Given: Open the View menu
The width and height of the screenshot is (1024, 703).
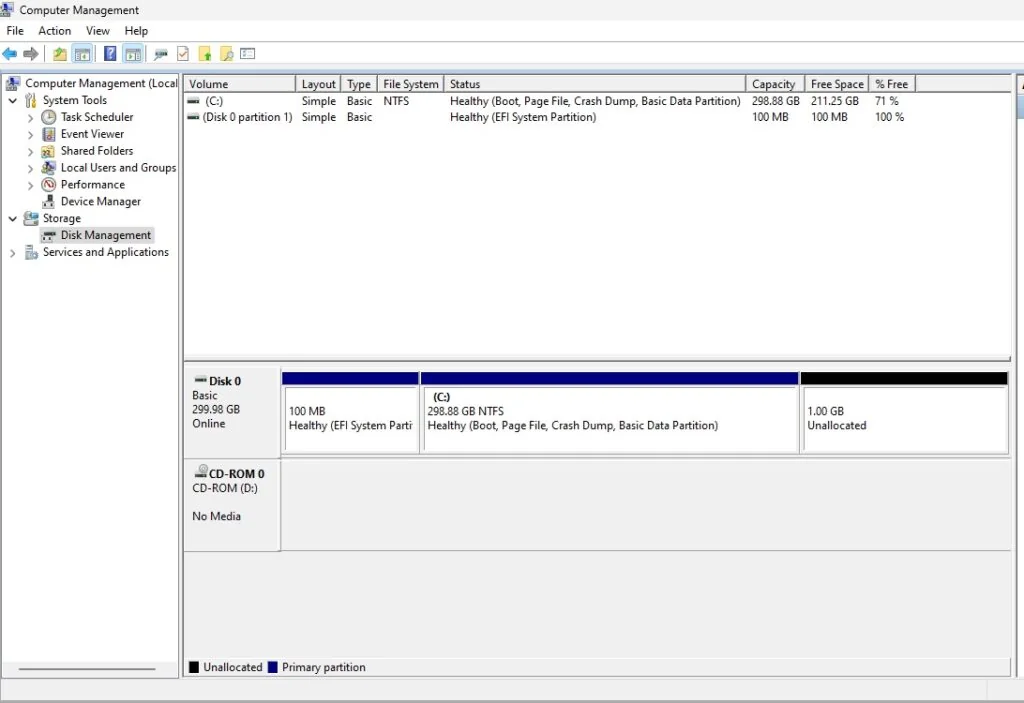Looking at the screenshot, I should [98, 31].
